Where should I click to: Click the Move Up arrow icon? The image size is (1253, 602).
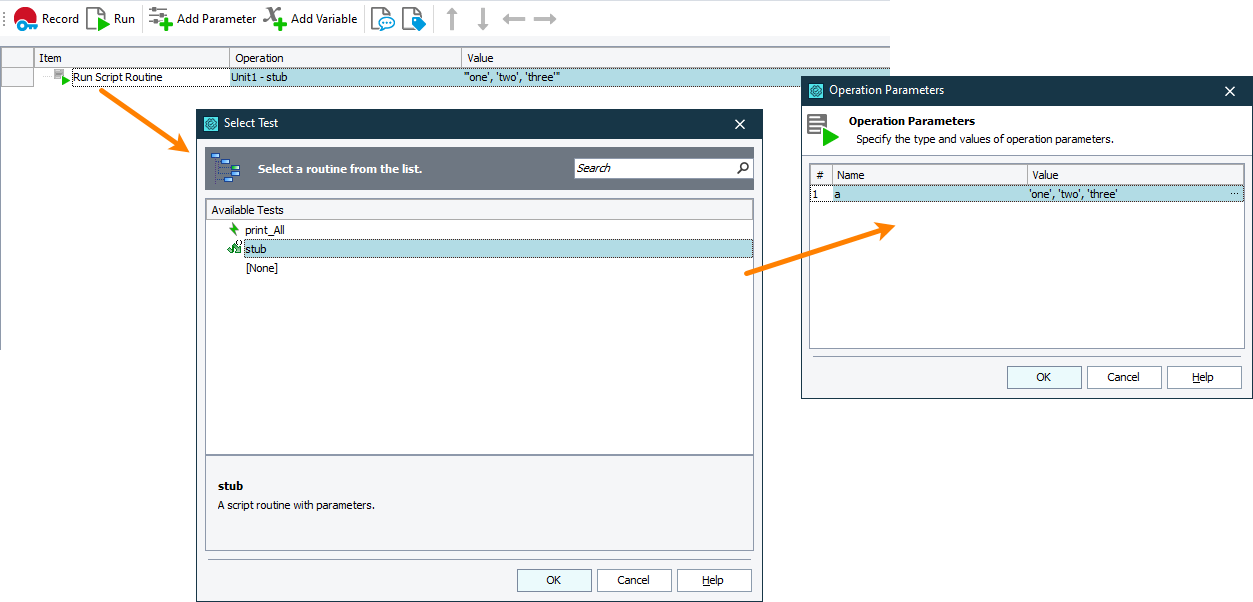[452, 19]
